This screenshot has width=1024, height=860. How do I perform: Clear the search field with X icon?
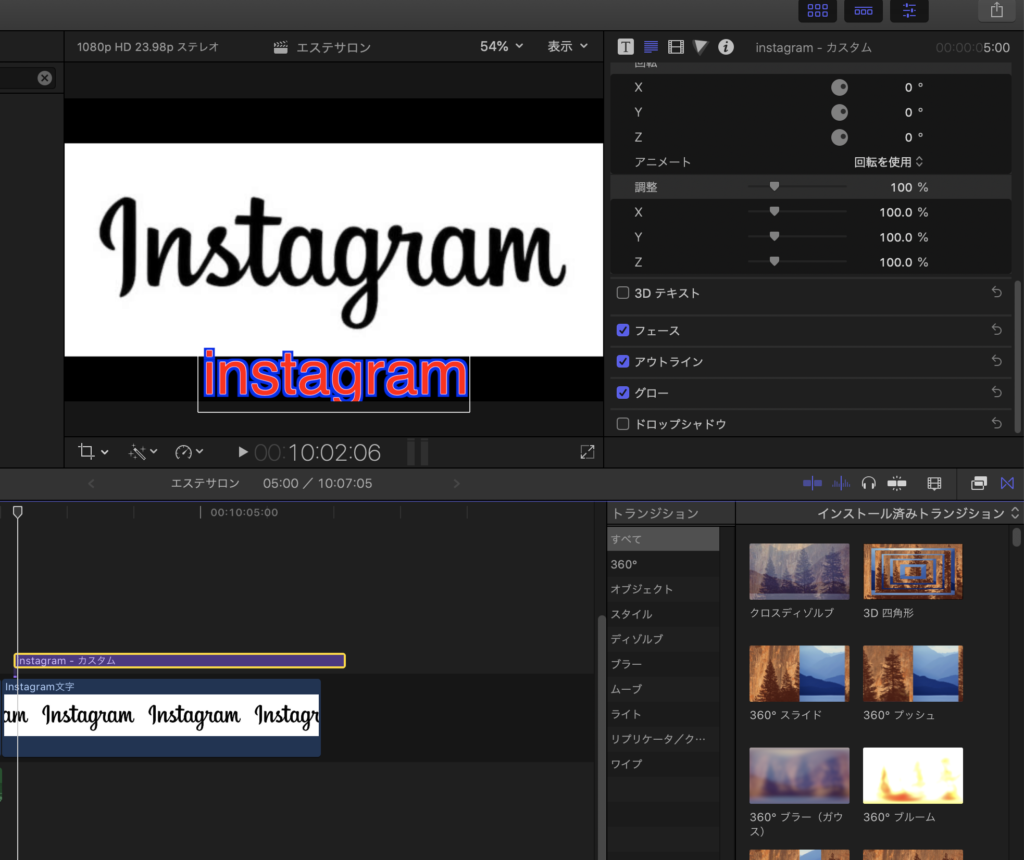click(x=44, y=78)
